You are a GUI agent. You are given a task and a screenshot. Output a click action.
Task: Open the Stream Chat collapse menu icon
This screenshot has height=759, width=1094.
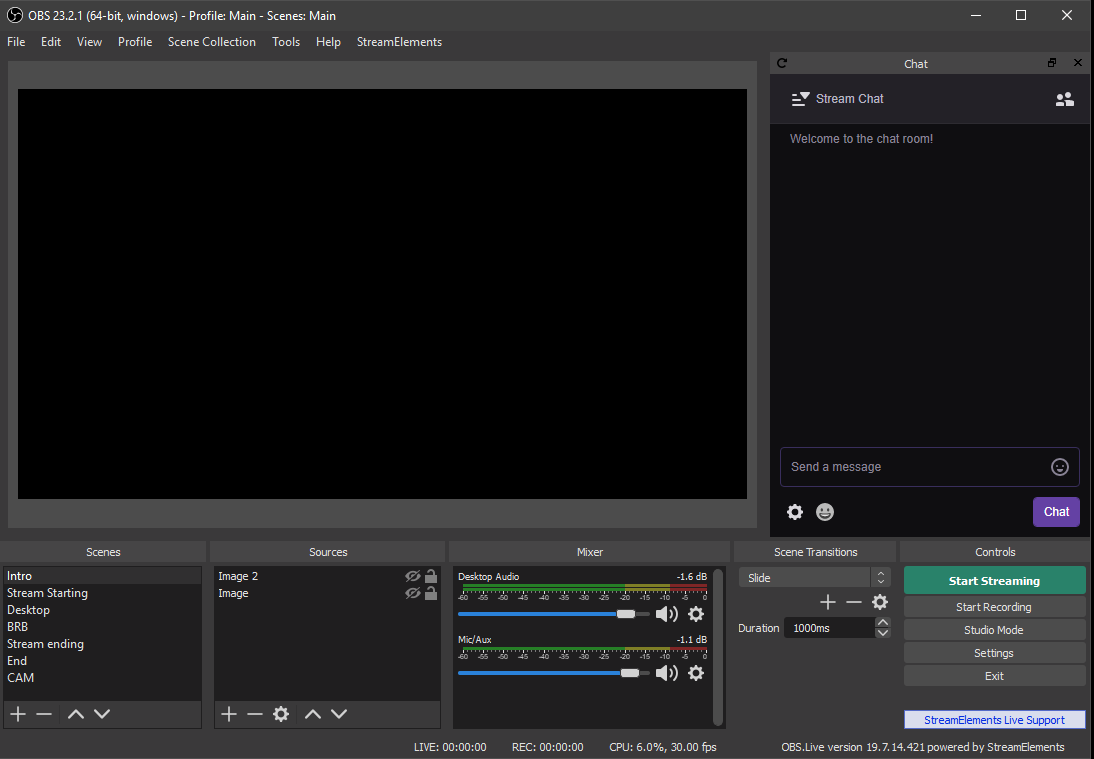click(x=800, y=99)
